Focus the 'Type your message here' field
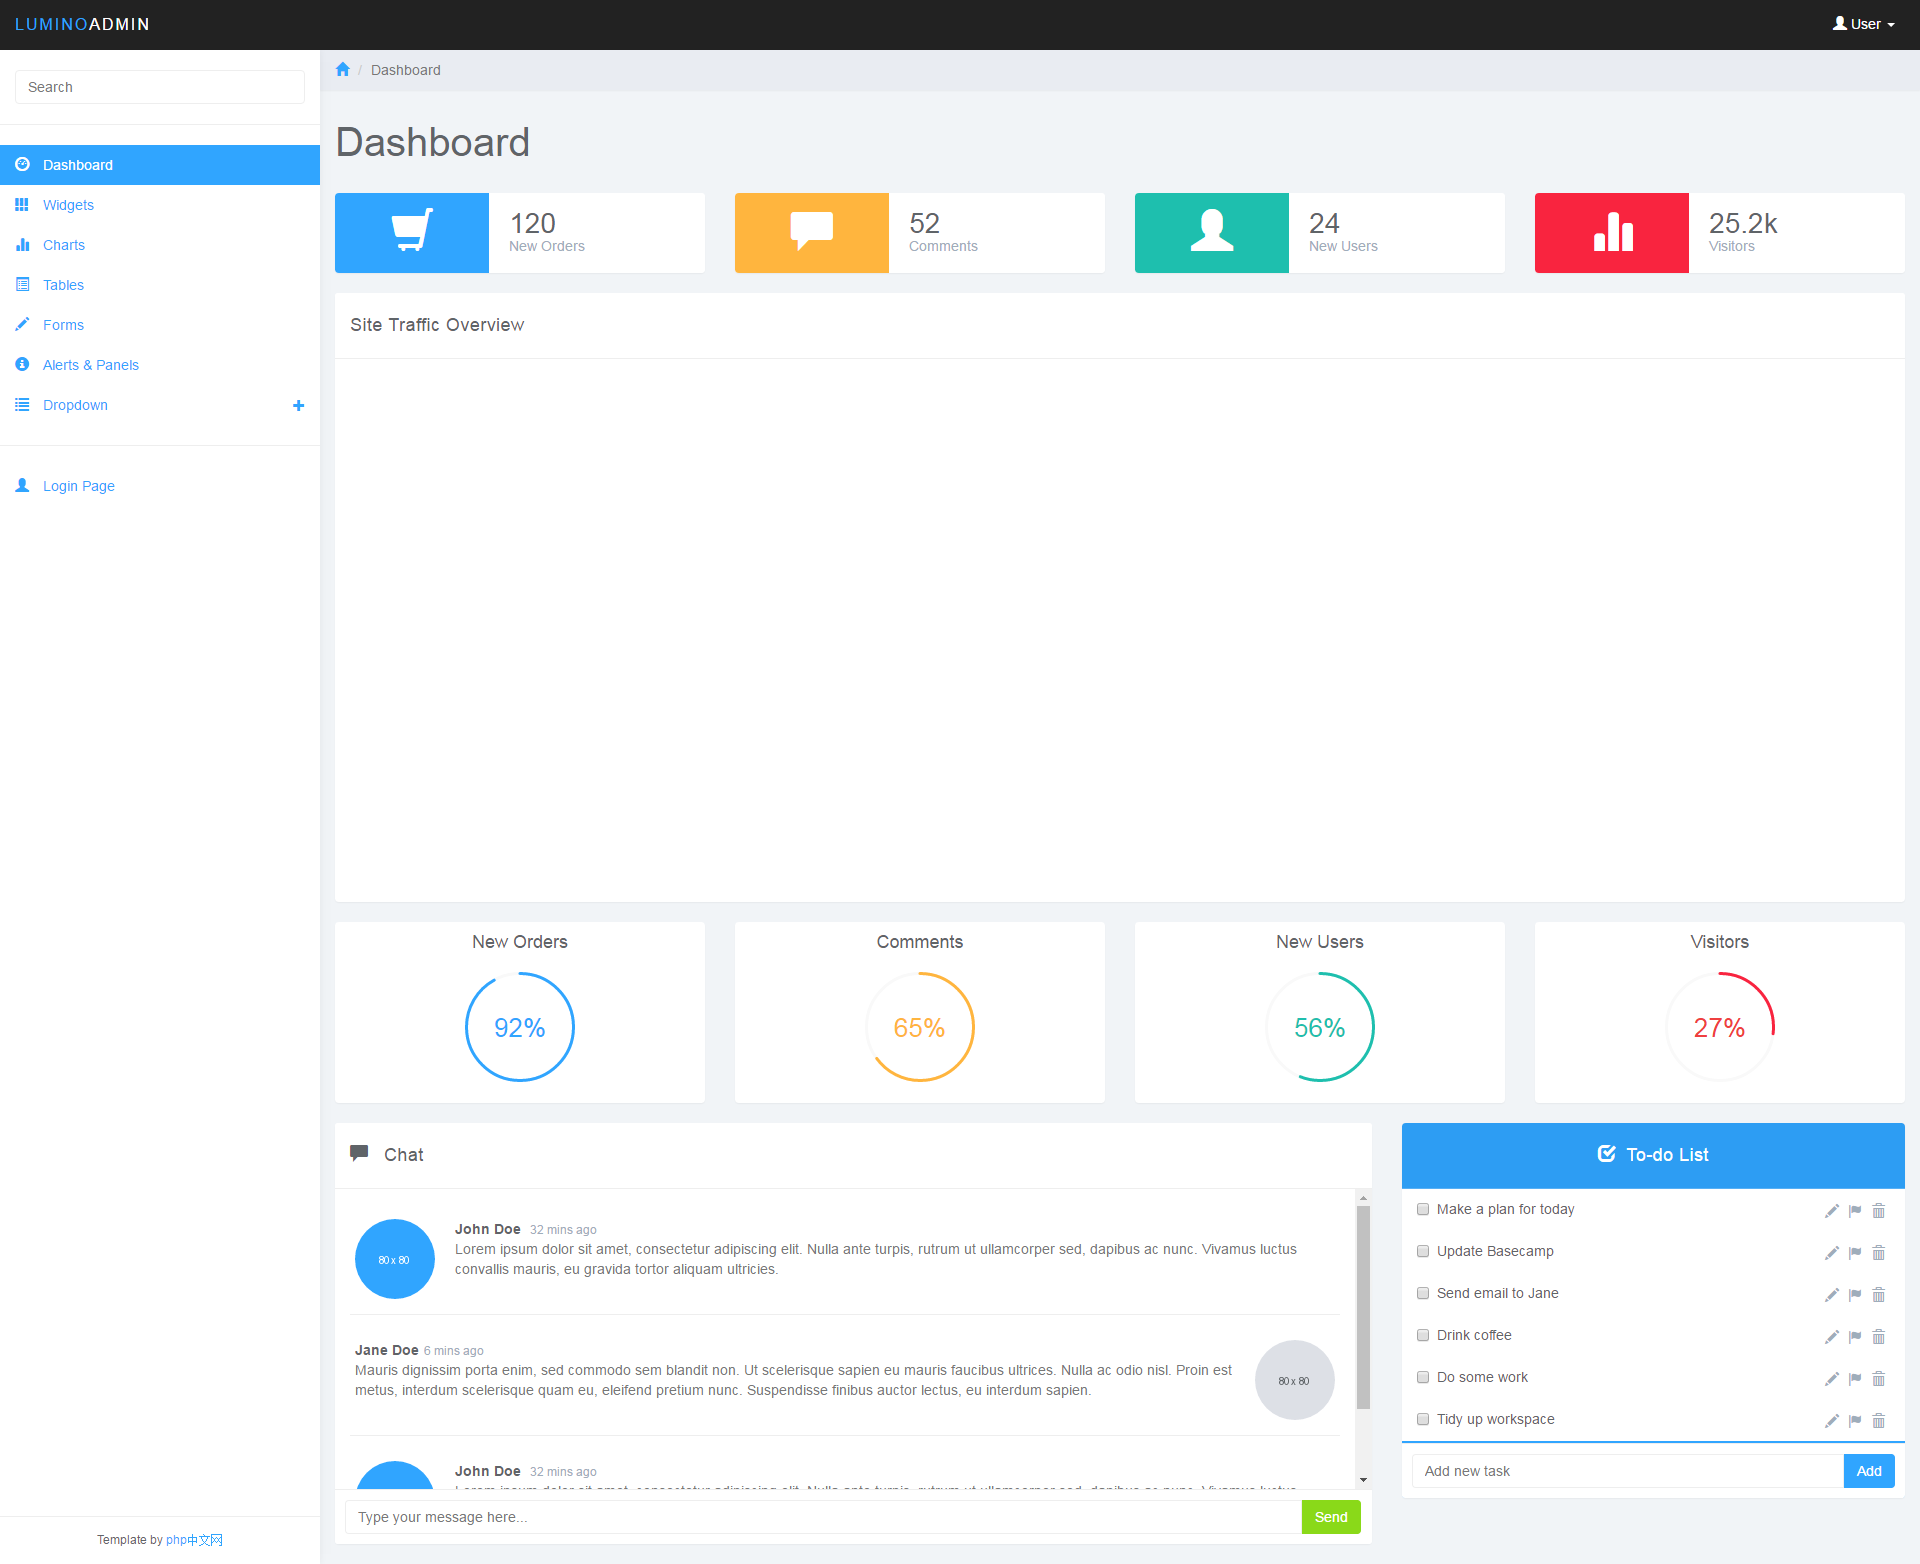 pyautogui.click(x=823, y=1517)
